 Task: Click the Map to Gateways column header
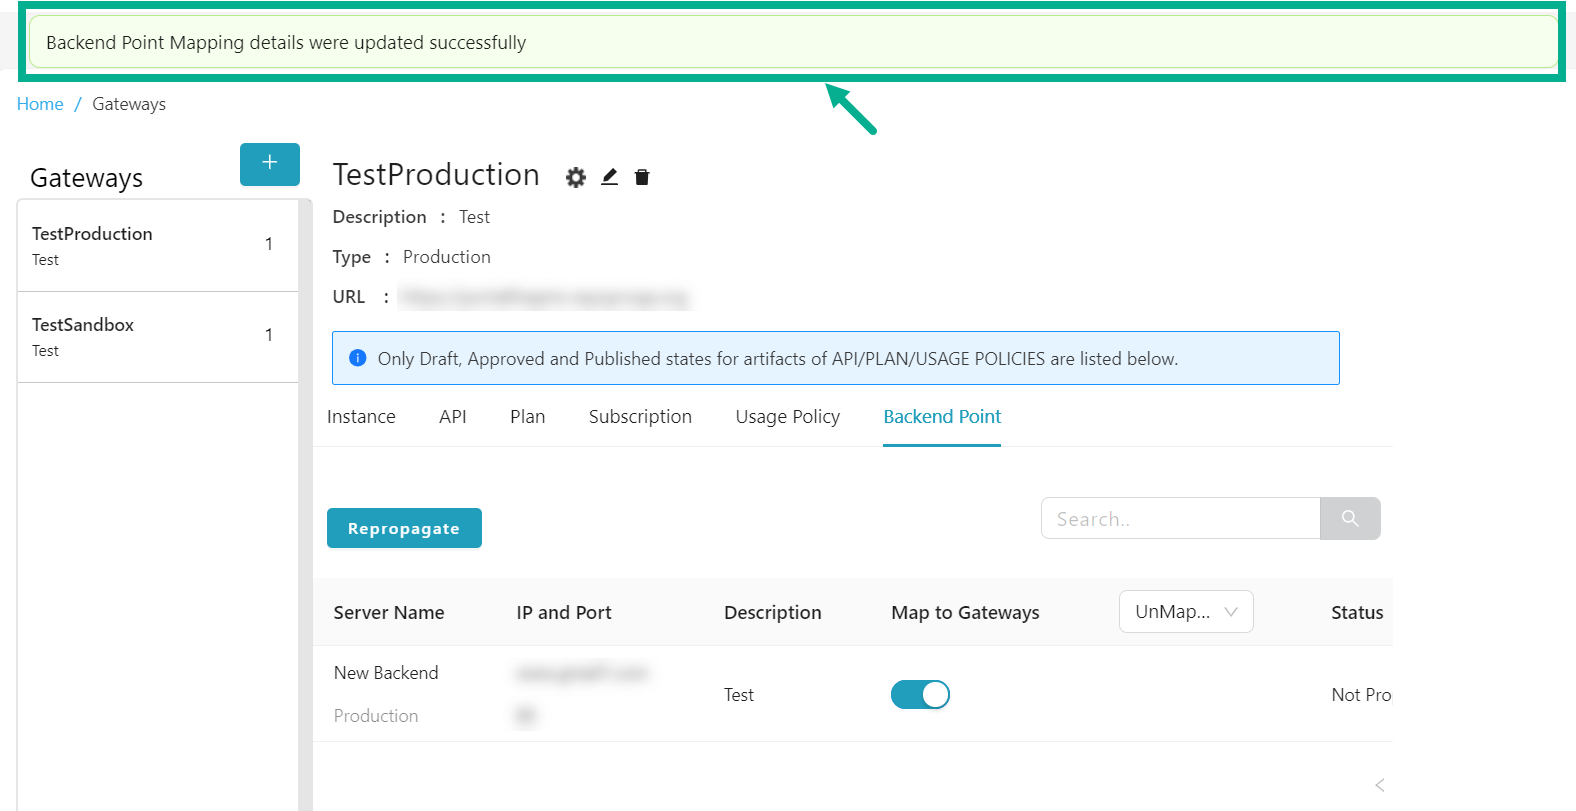pos(965,613)
